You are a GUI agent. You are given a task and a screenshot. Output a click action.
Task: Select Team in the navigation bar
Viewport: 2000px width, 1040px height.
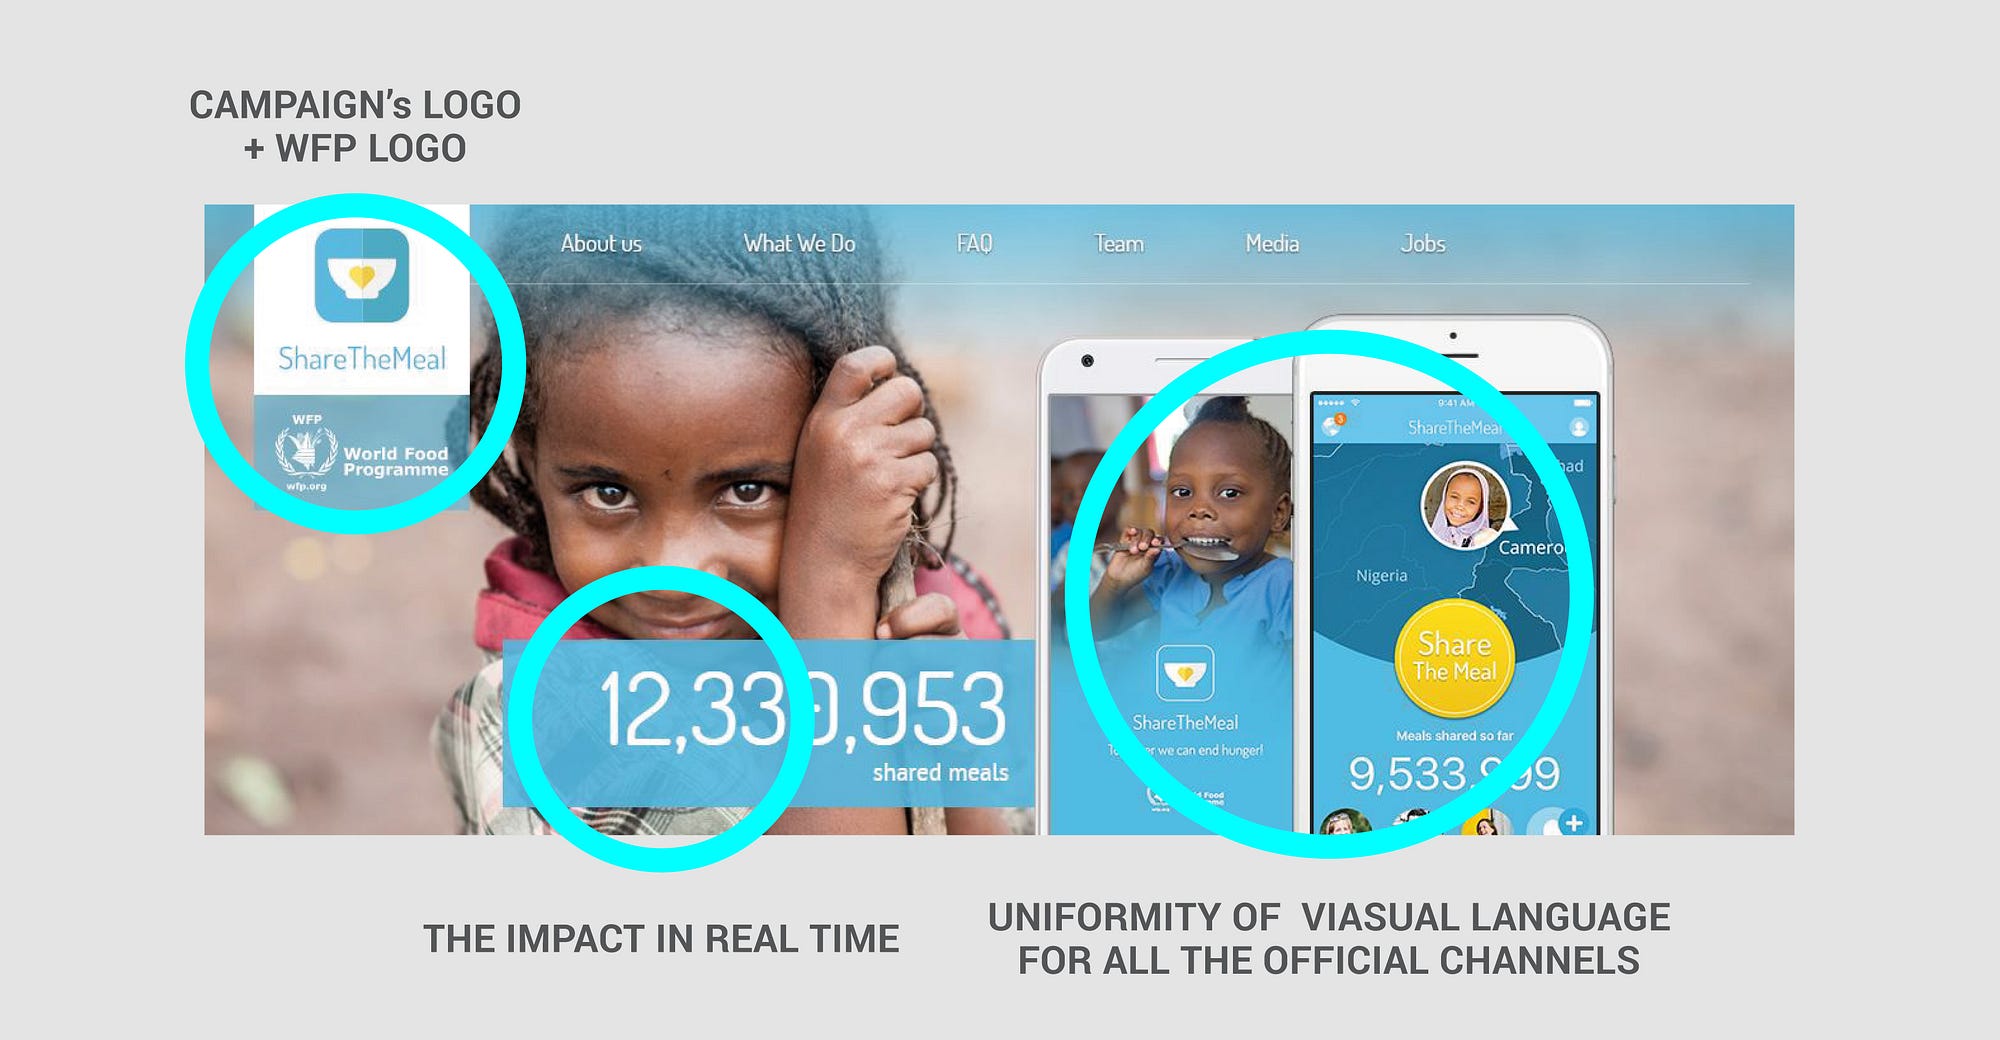tap(1118, 244)
